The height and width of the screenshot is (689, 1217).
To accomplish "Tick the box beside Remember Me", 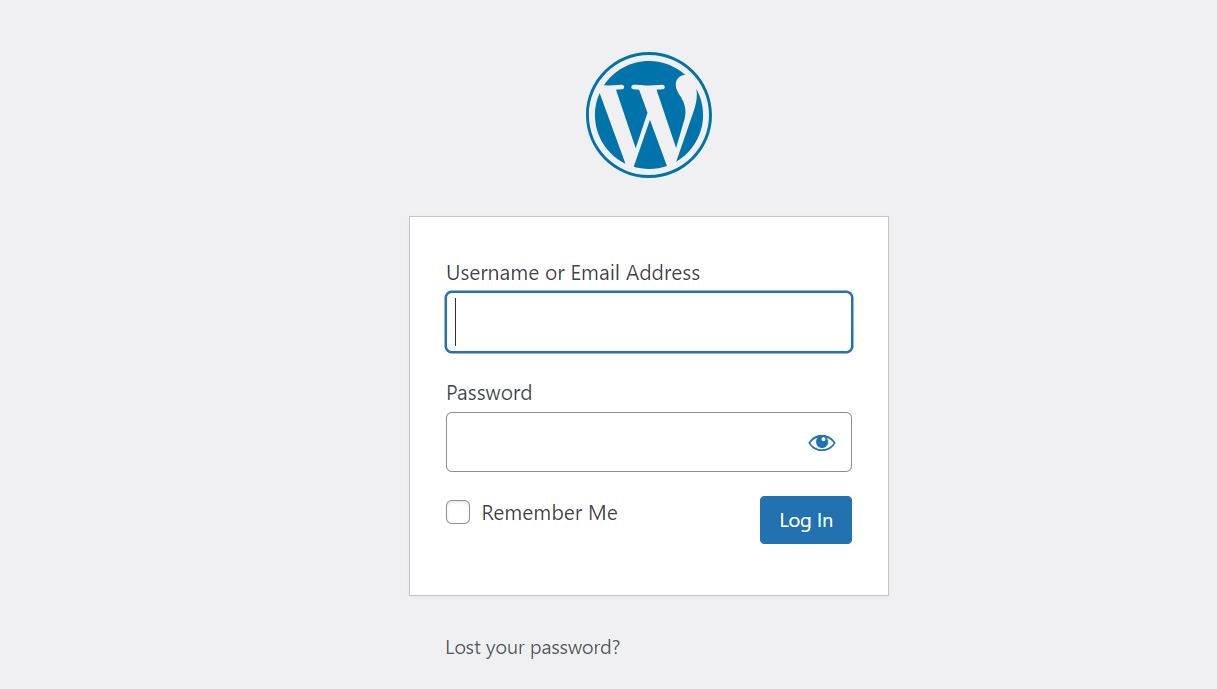I will tap(458, 513).
